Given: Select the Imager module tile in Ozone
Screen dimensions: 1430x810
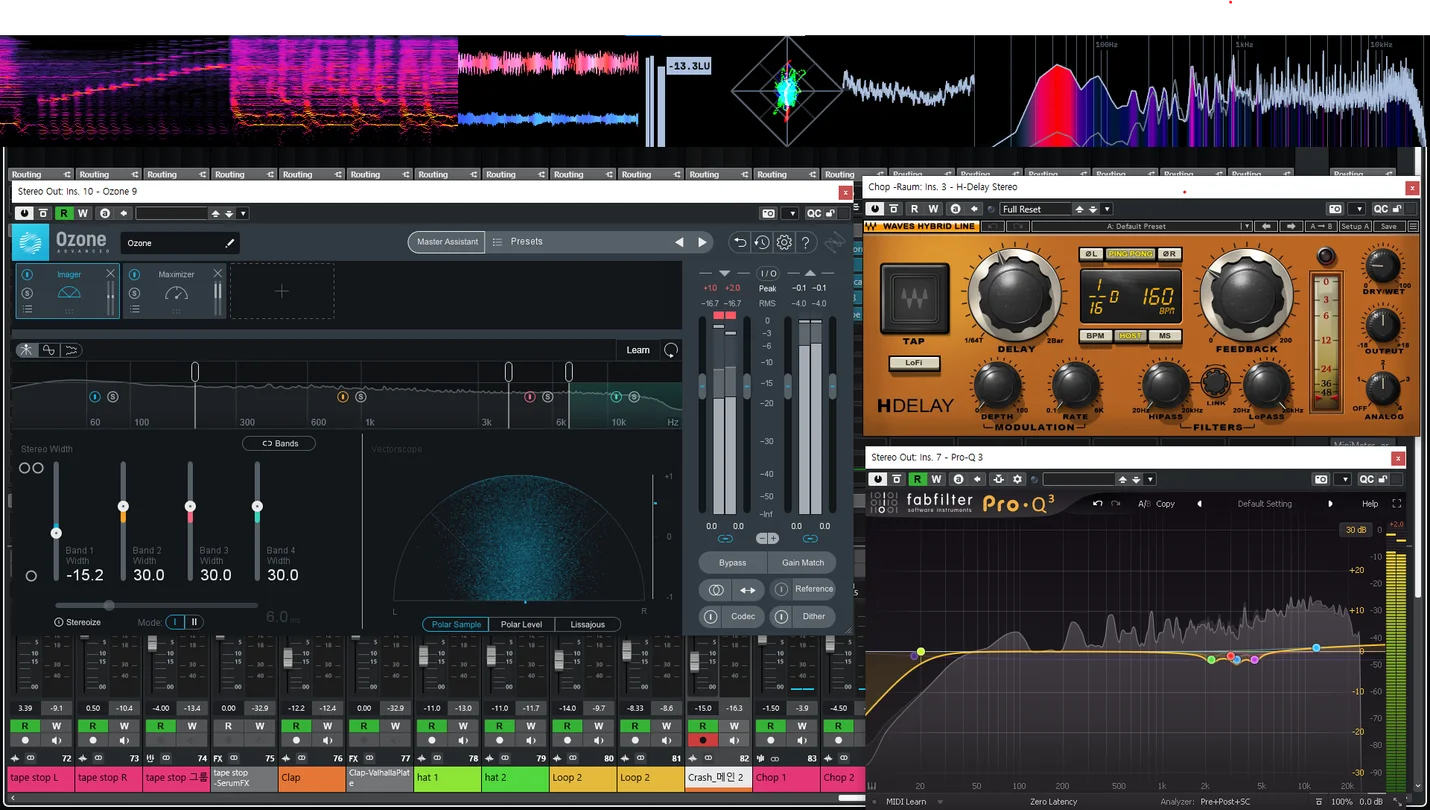Looking at the screenshot, I should [x=67, y=291].
